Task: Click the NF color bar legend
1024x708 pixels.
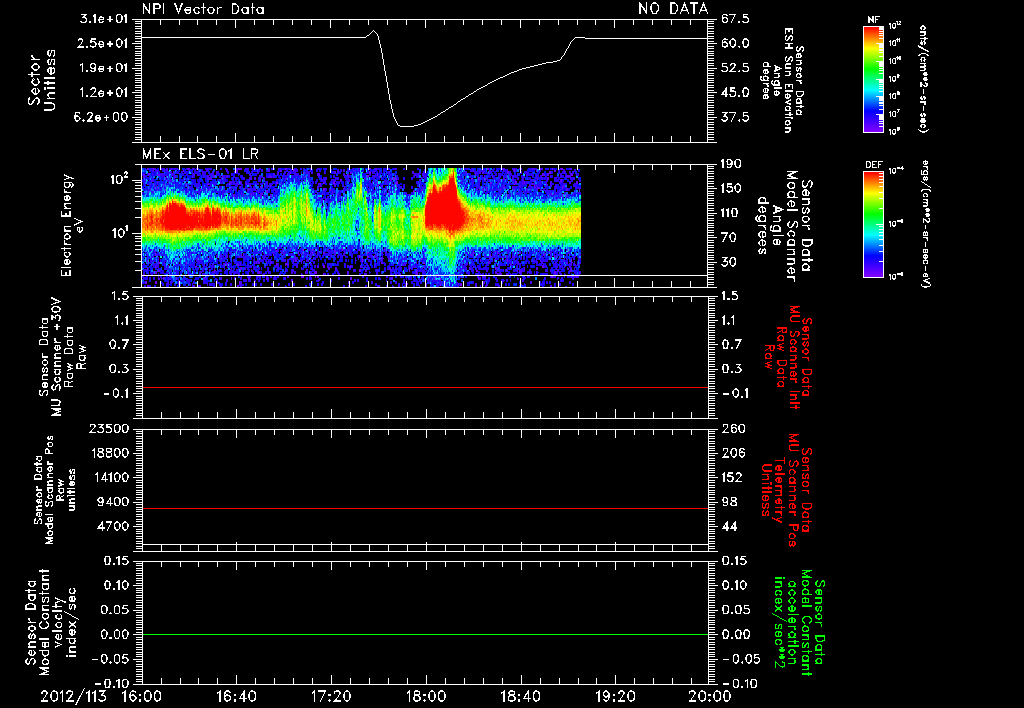Action: click(874, 78)
